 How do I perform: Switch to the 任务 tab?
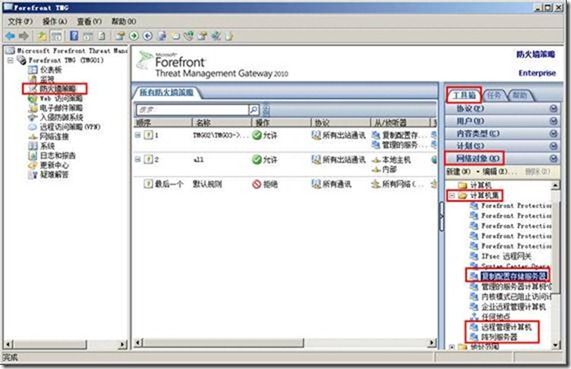tap(495, 95)
